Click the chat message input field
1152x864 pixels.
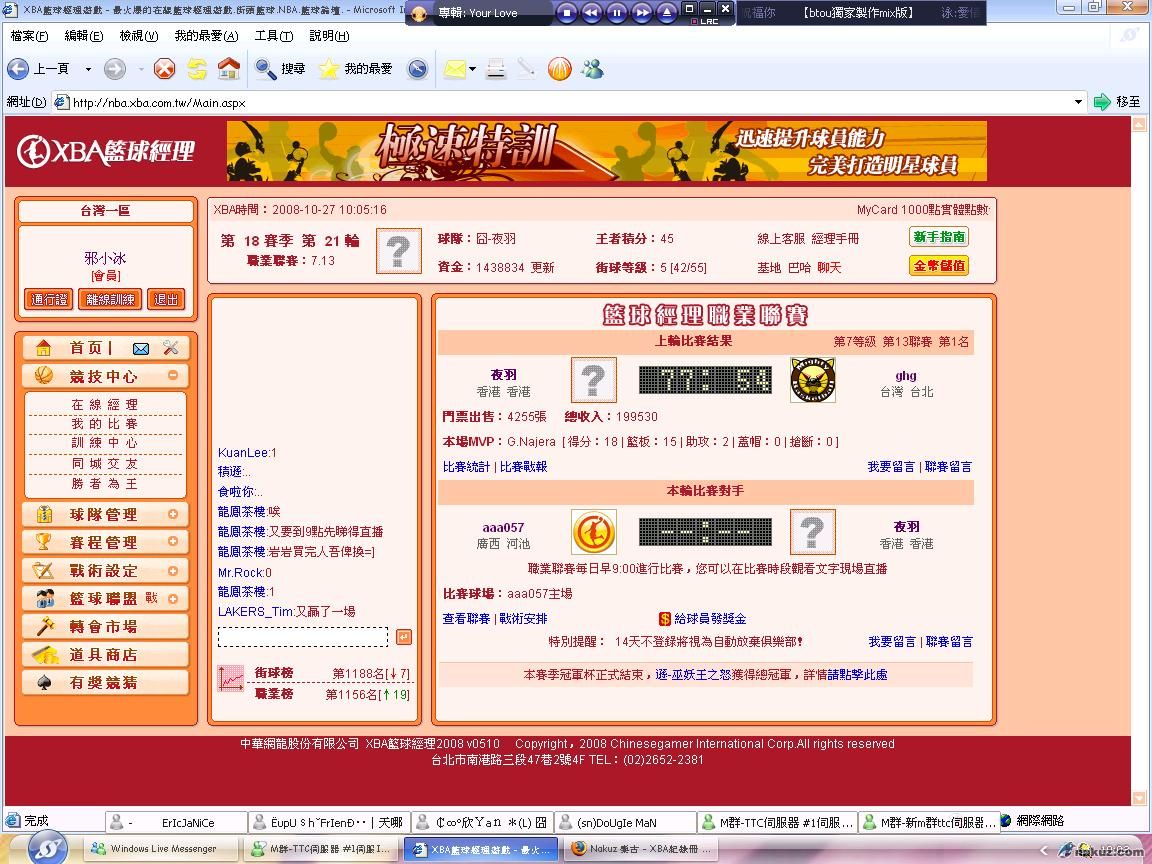302,637
